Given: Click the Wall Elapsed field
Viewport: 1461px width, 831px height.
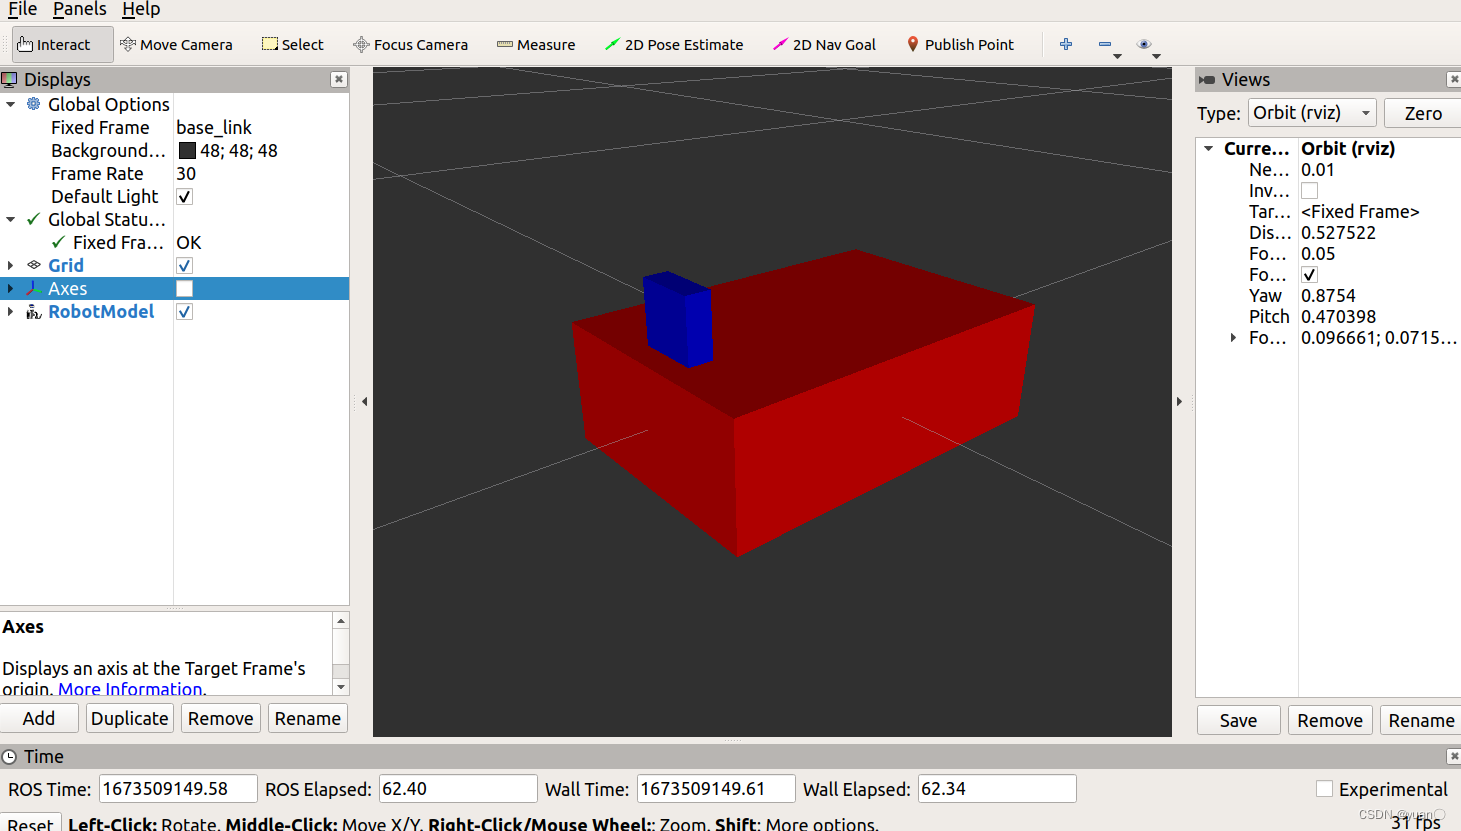Looking at the screenshot, I should pyautogui.click(x=997, y=789).
